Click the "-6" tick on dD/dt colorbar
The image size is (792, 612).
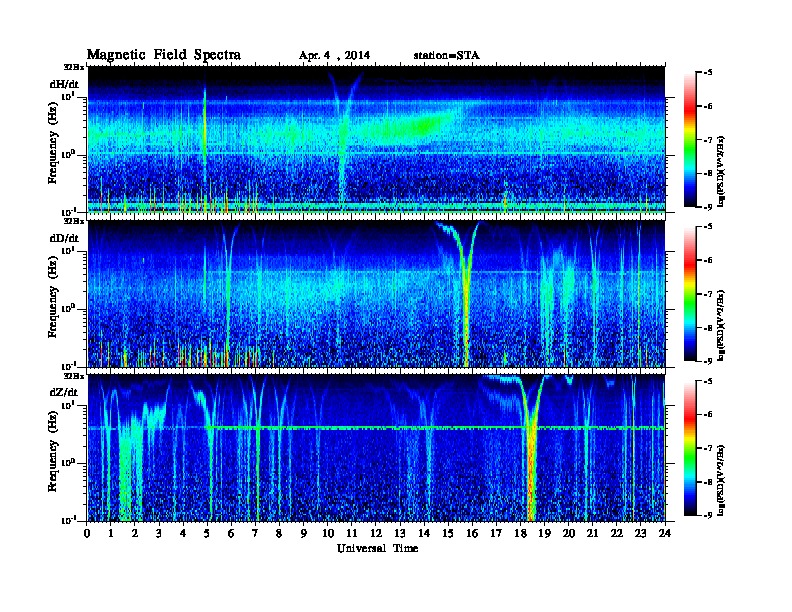(x=708, y=260)
